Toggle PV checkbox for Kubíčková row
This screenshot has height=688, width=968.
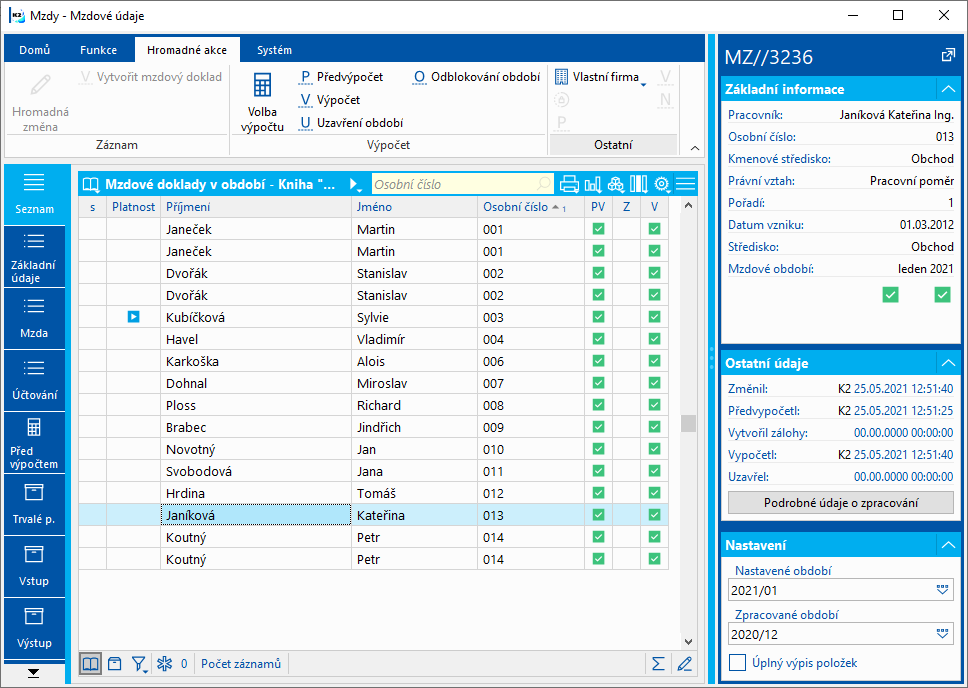(598, 317)
